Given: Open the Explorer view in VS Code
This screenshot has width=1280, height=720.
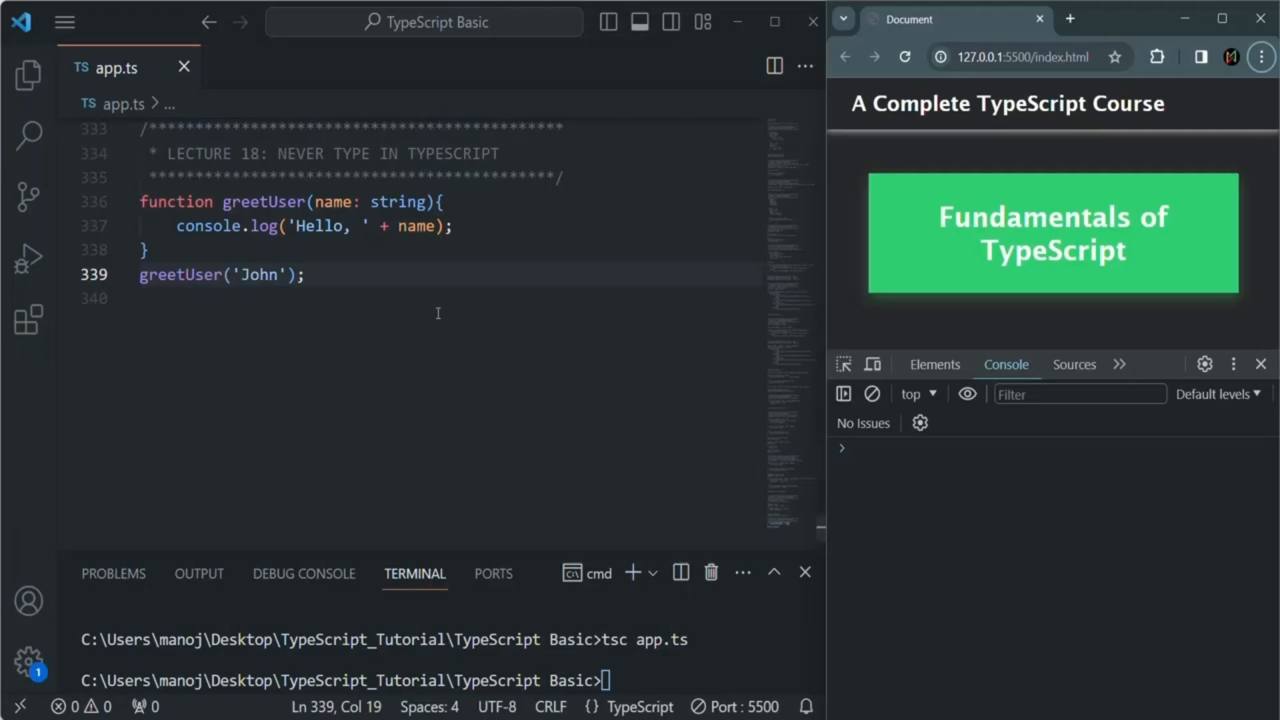Looking at the screenshot, I should pyautogui.click(x=29, y=75).
